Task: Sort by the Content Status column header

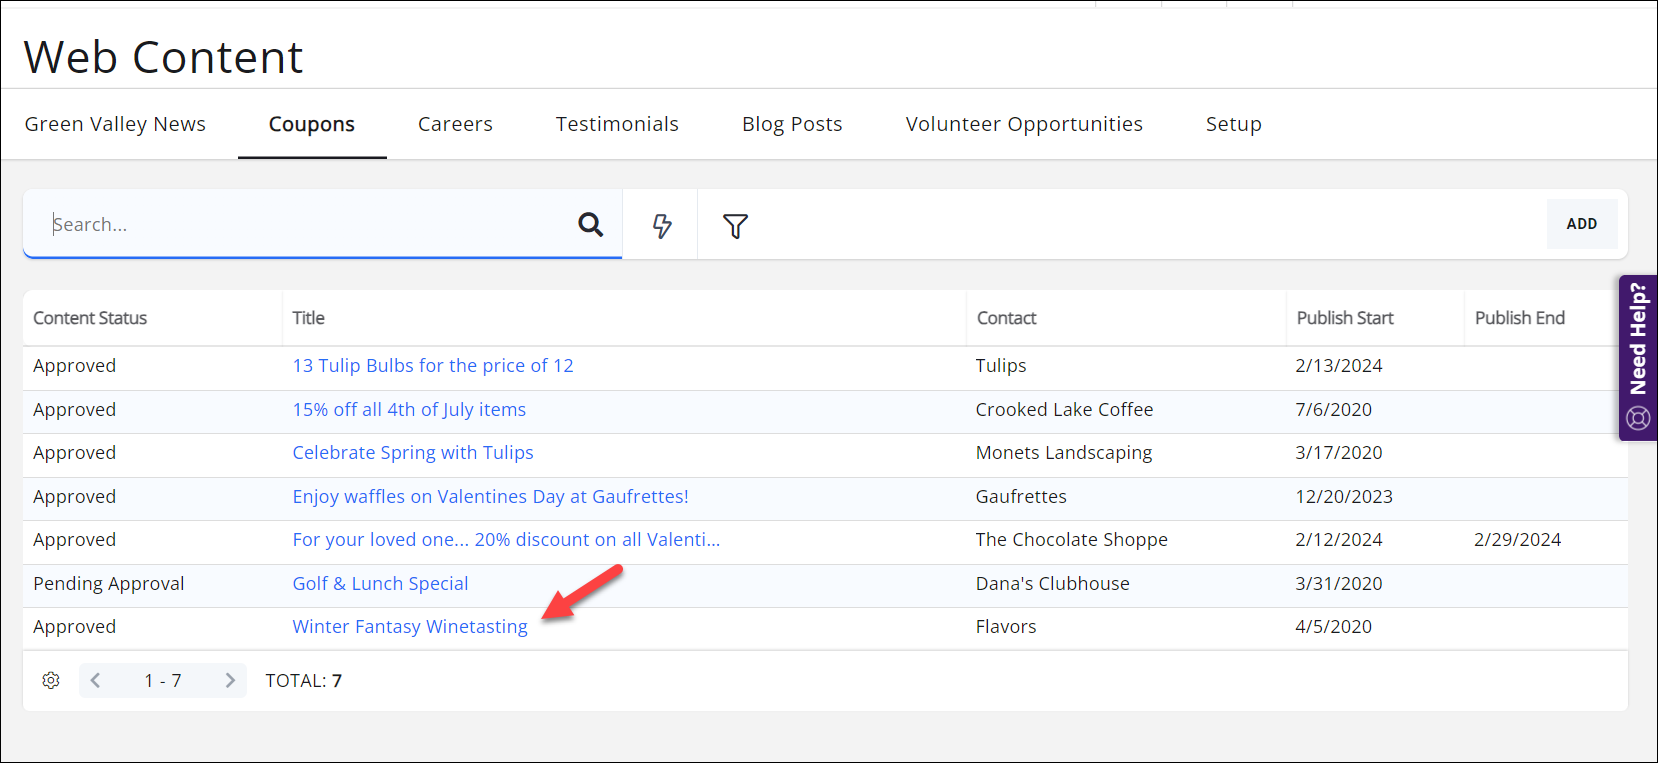Action: 90,318
